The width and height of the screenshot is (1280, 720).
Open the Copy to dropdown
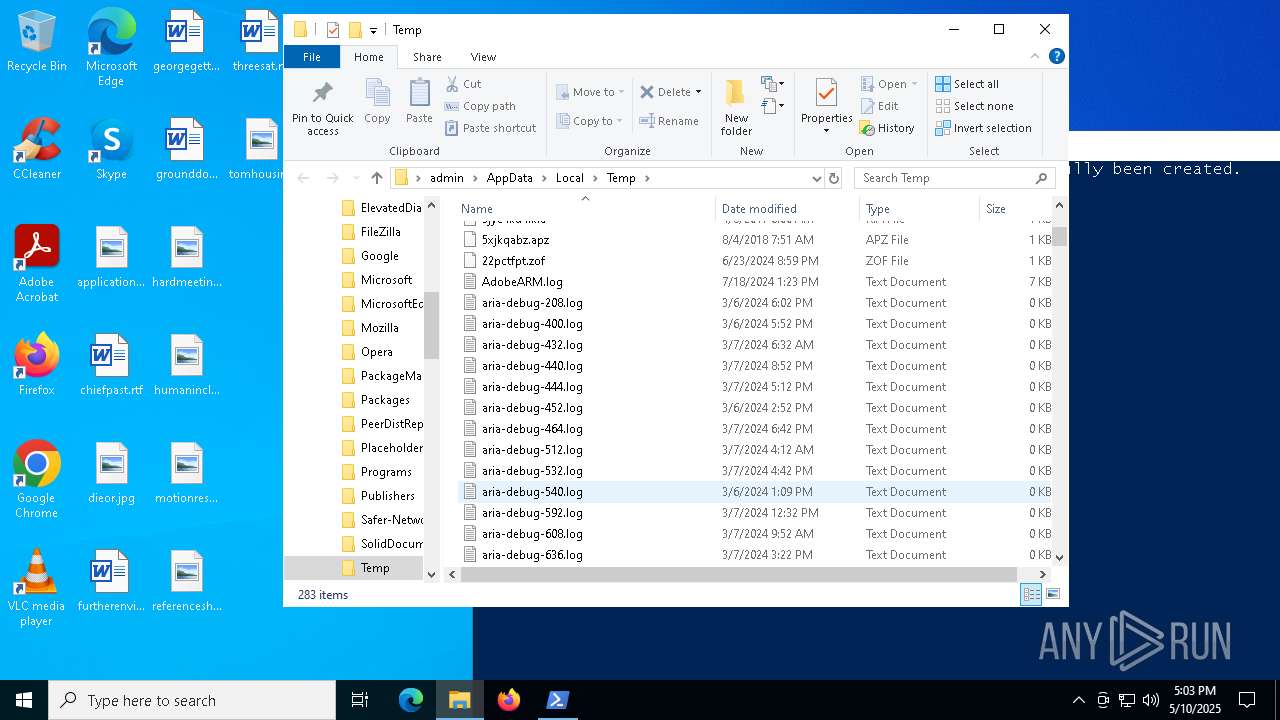point(589,121)
